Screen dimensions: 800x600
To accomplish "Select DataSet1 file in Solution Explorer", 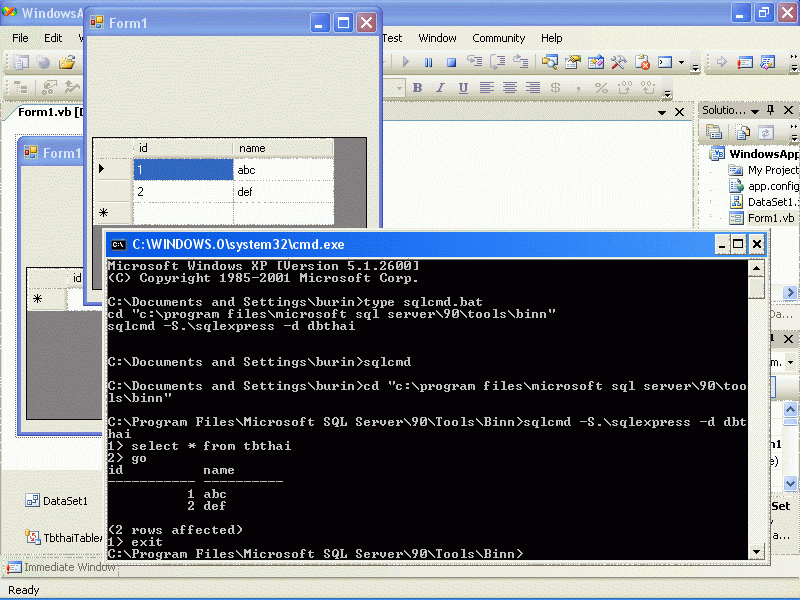I will pos(764,202).
